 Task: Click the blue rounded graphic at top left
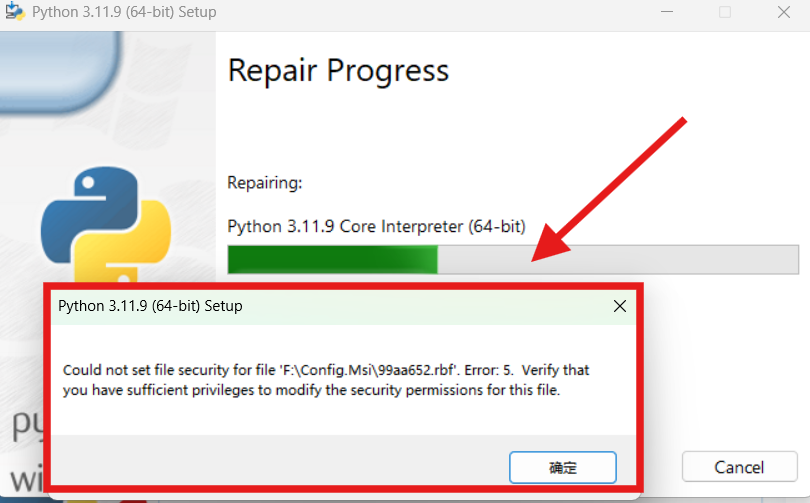coord(59,70)
